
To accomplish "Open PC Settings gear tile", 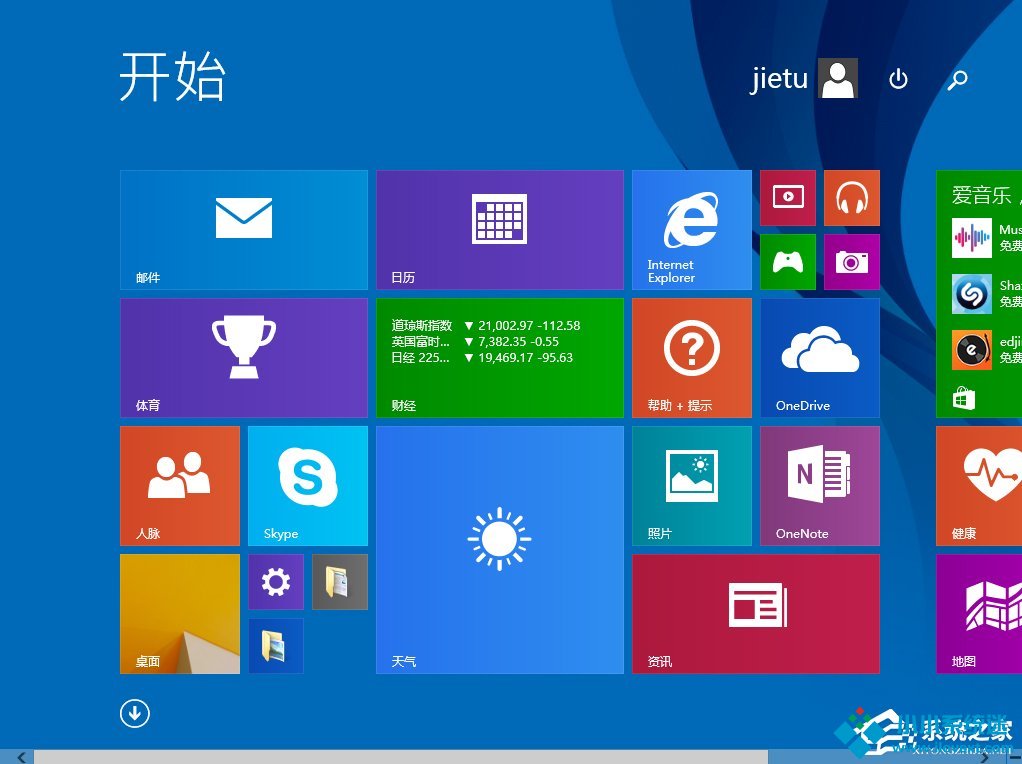I will pyautogui.click(x=276, y=581).
